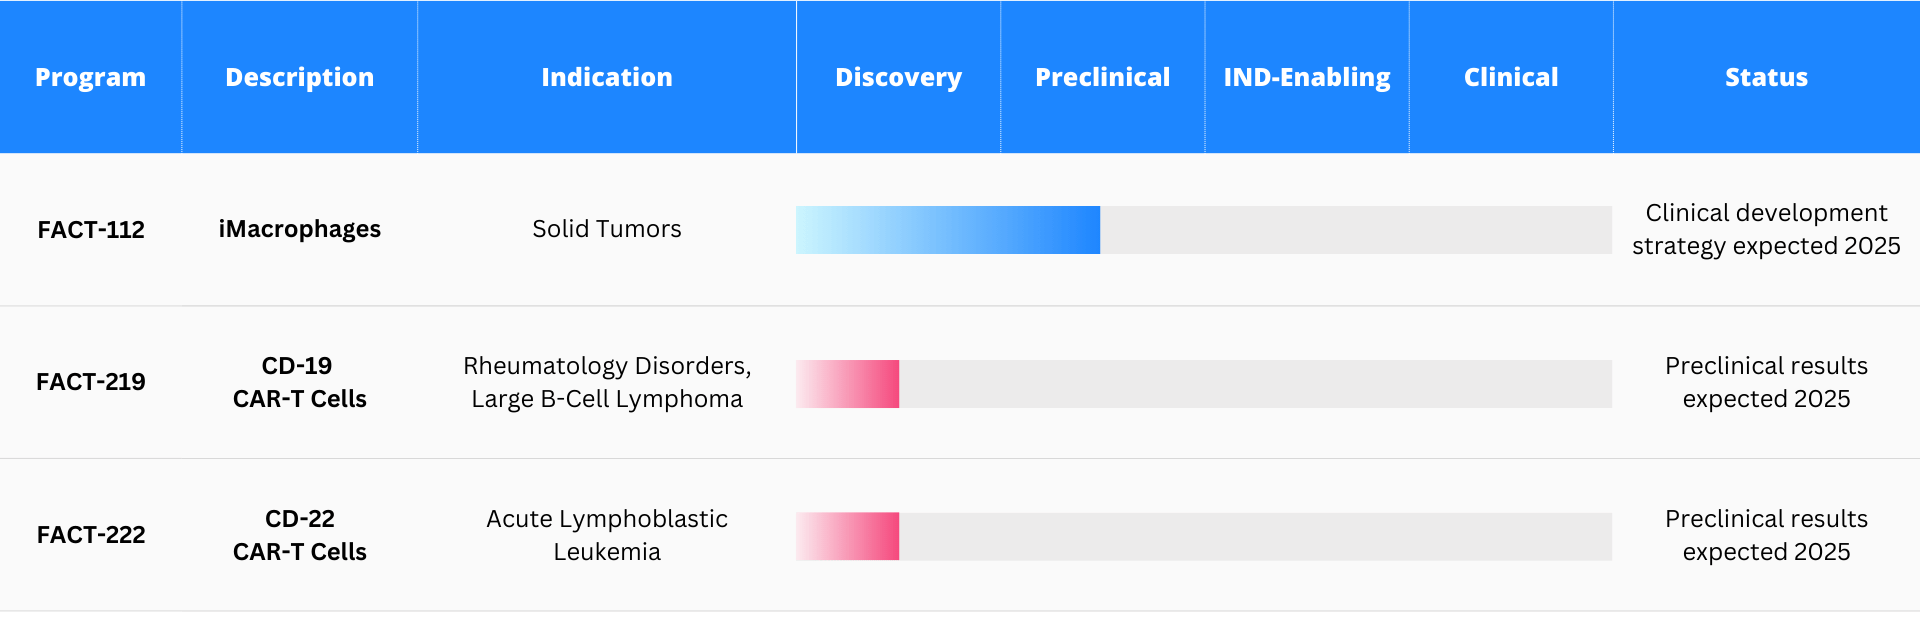Click the IND-Enabling stage header
The height and width of the screenshot is (622, 1920).
[1307, 77]
